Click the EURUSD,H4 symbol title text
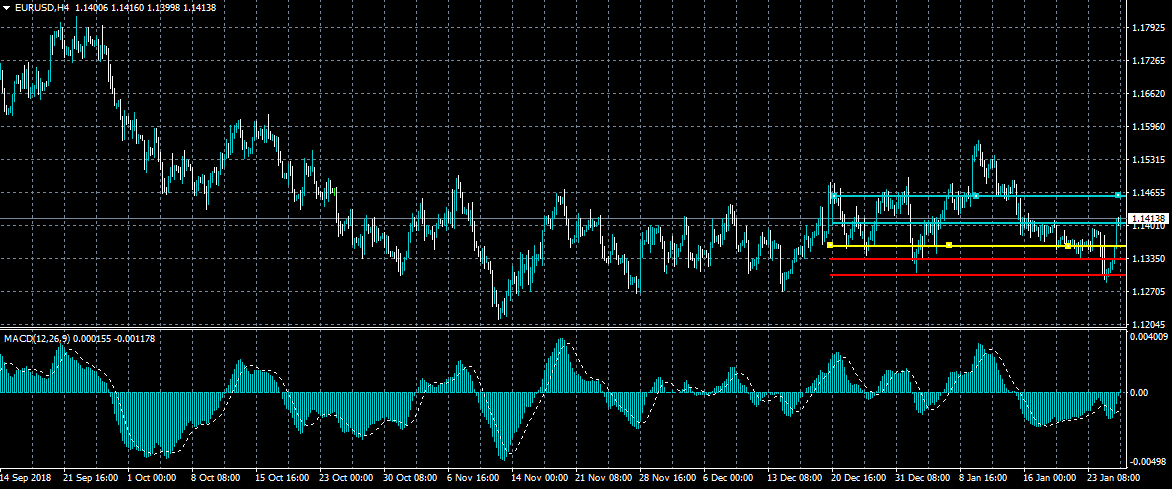The height and width of the screenshot is (489, 1172). 41,8
